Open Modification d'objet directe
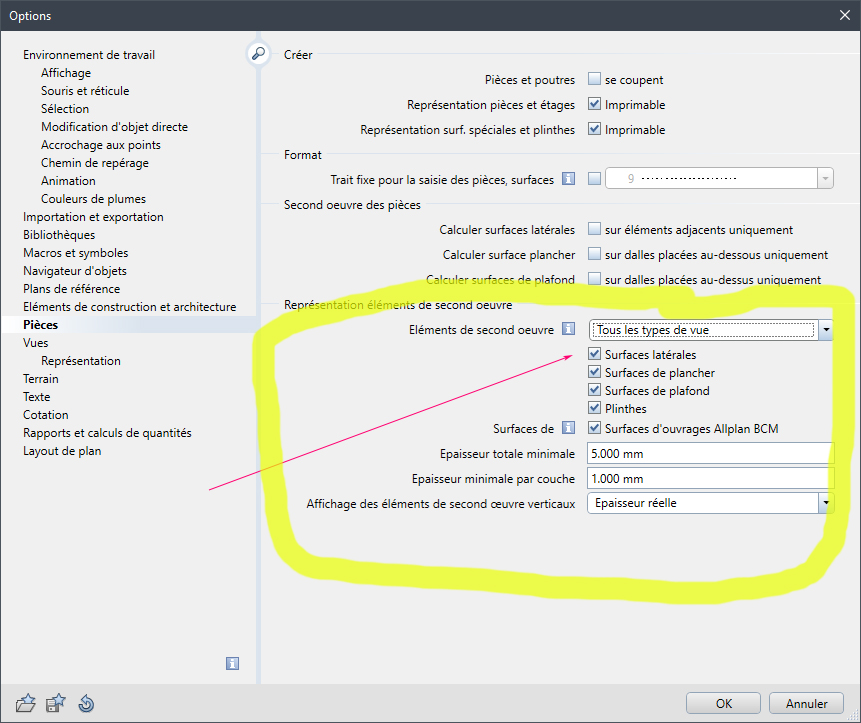 (x=114, y=127)
